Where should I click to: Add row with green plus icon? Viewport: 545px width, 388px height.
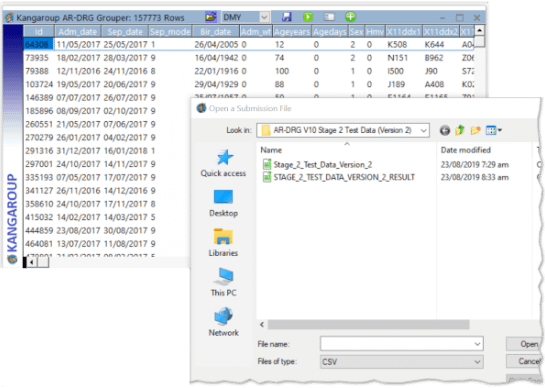(x=350, y=17)
